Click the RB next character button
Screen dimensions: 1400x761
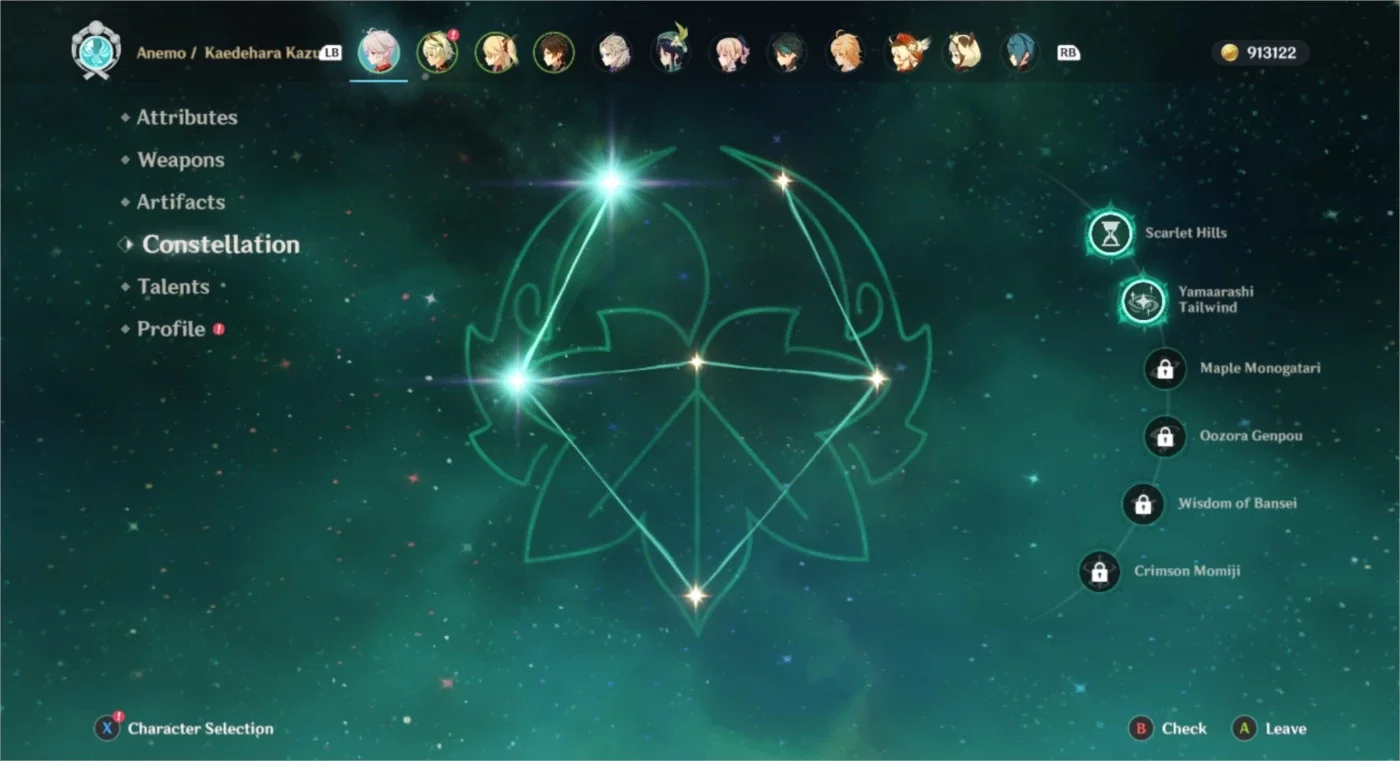click(x=1068, y=53)
